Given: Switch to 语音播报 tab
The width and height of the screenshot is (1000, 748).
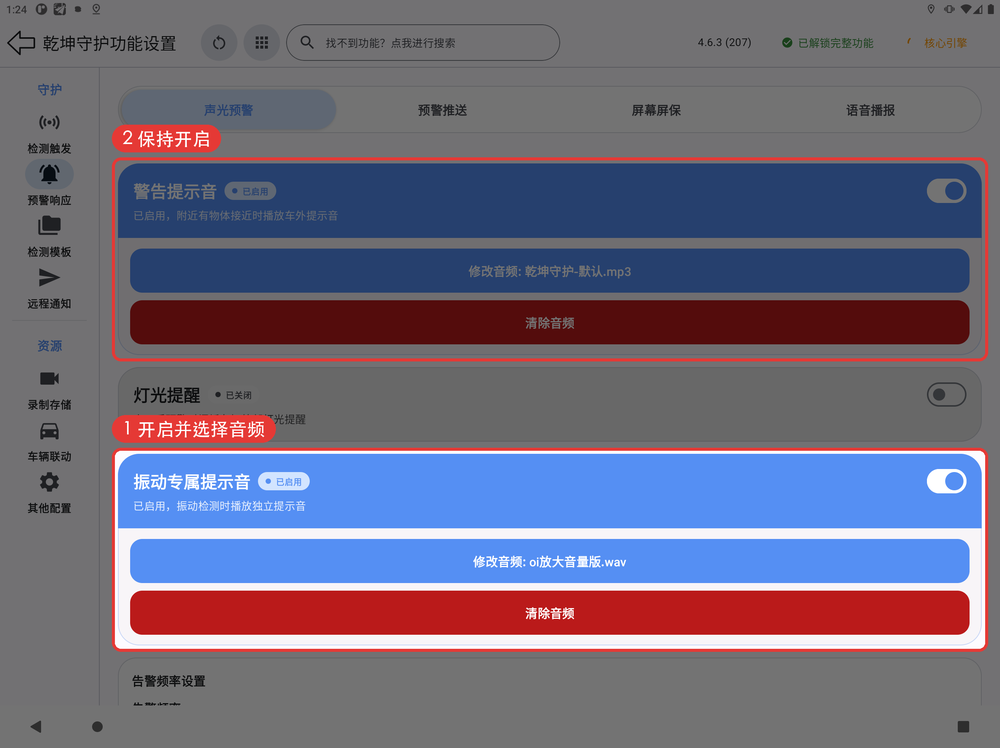Looking at the screenshot, I should tap(871, 110).
